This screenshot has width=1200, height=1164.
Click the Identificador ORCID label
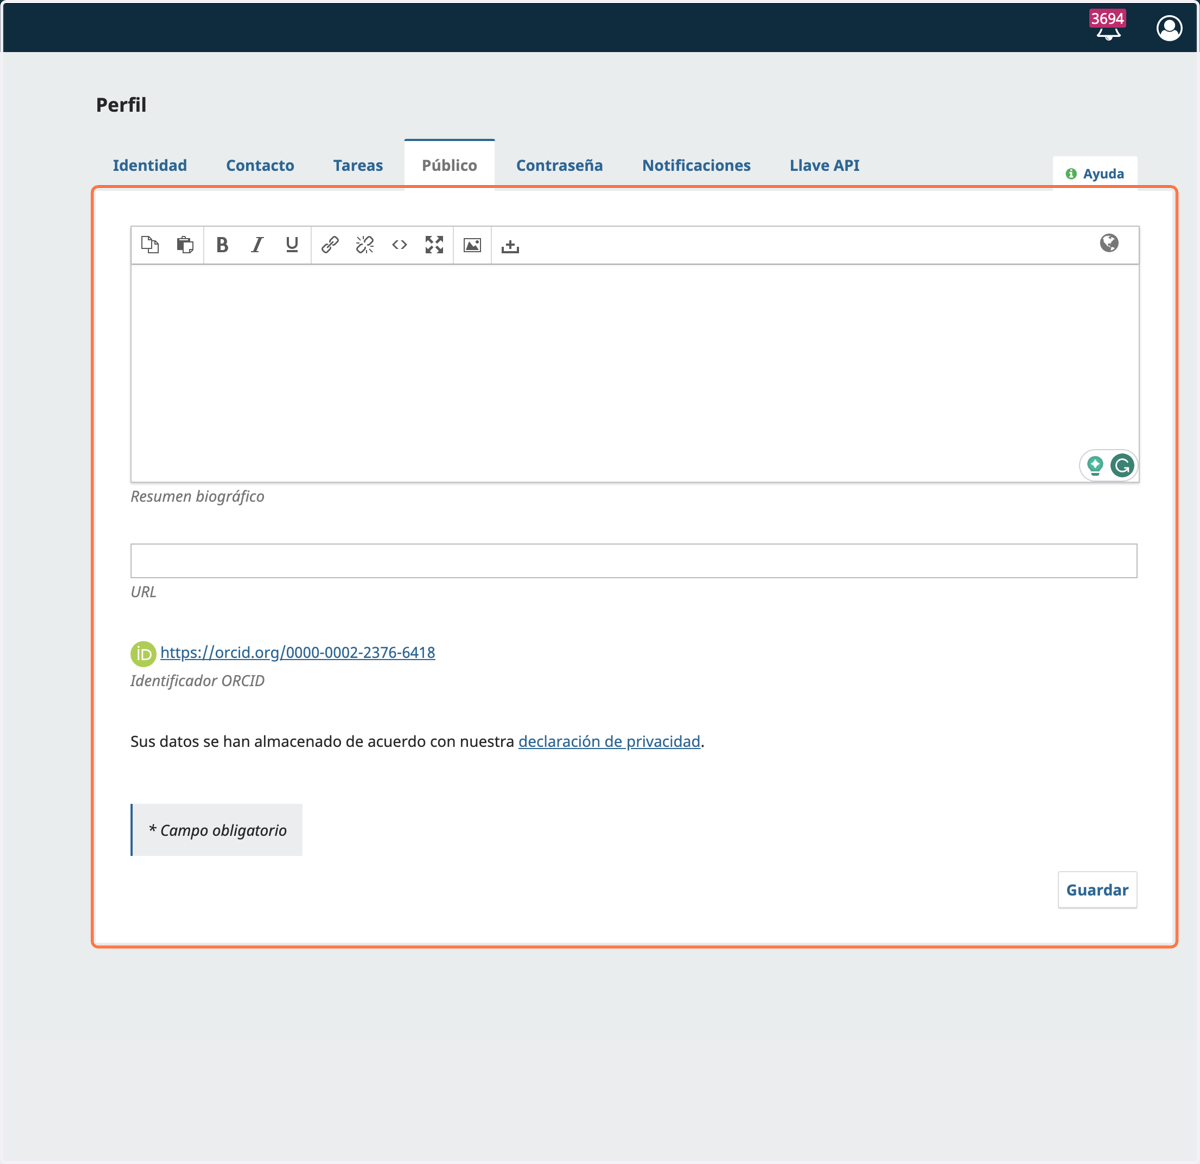point(198,681)
